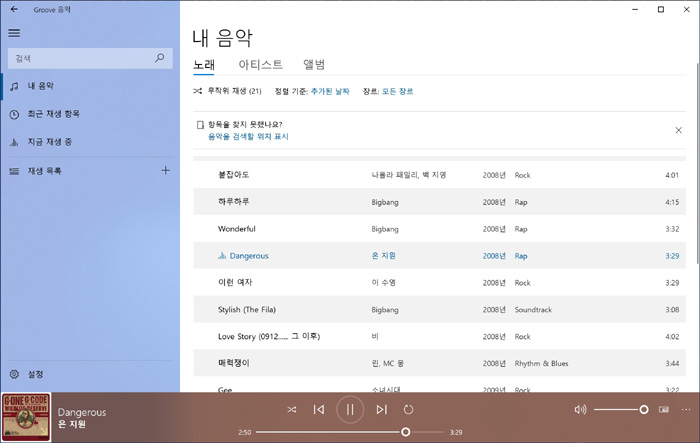This screenshot has height=443, width=700.
Task: Click the now-playing equalizer icon beside Dangerous
Action: 222,255
